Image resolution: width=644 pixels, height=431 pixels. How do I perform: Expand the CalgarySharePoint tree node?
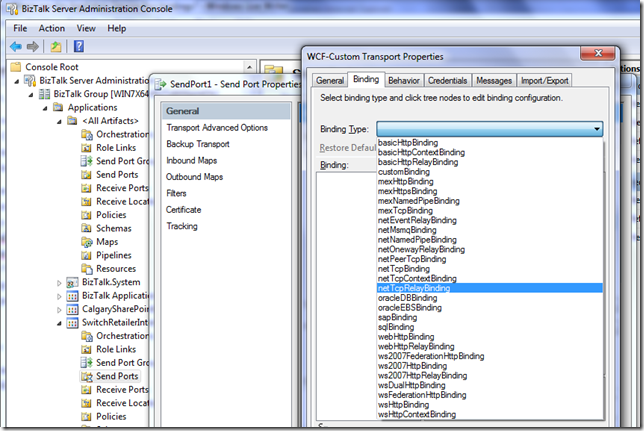tap(59, 310)
